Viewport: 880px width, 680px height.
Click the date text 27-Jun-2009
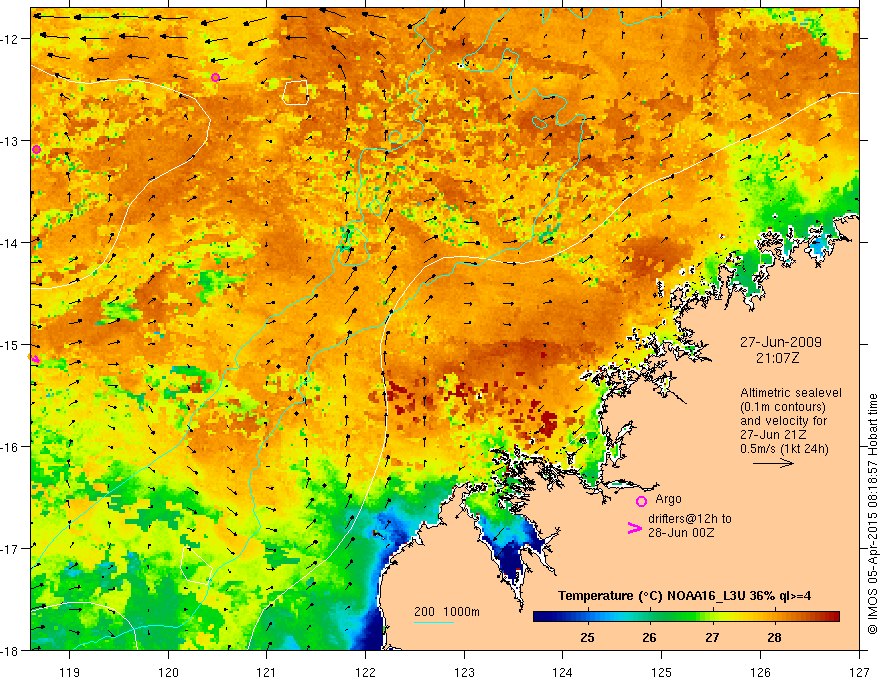[x=781, y=342]
